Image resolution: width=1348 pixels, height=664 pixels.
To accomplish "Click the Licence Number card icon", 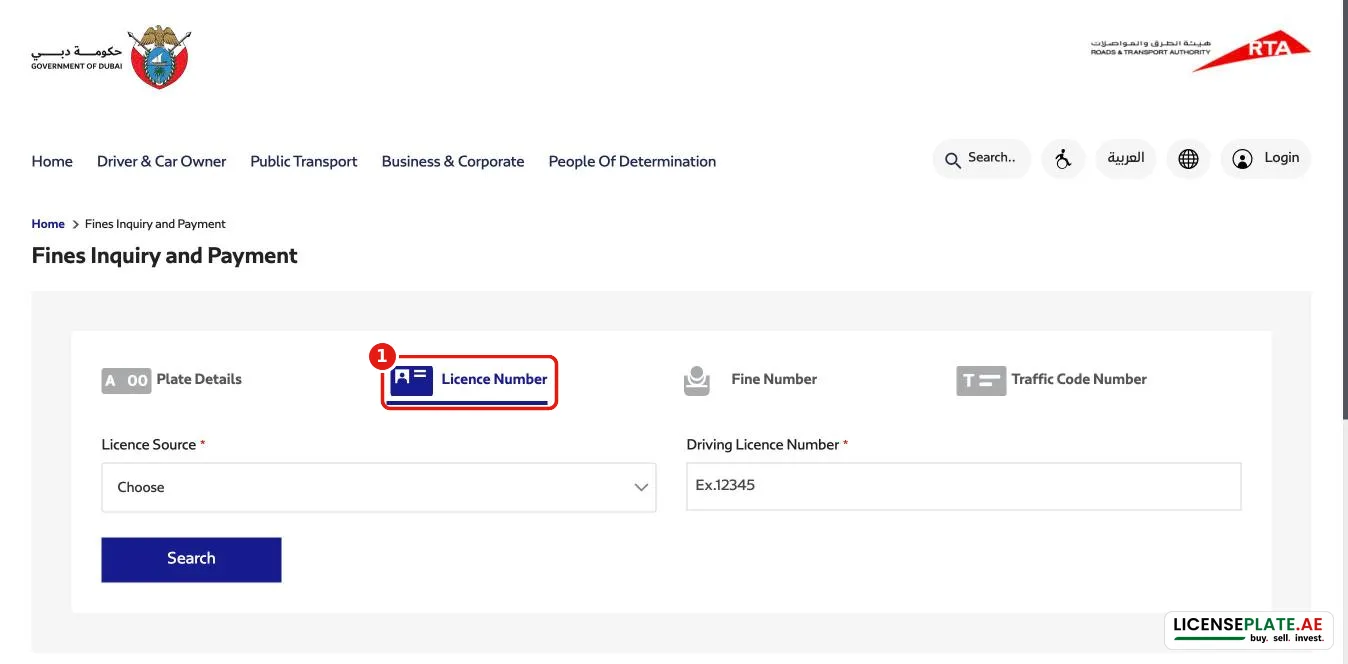I will pyautogui.click(x=412, y=380).
